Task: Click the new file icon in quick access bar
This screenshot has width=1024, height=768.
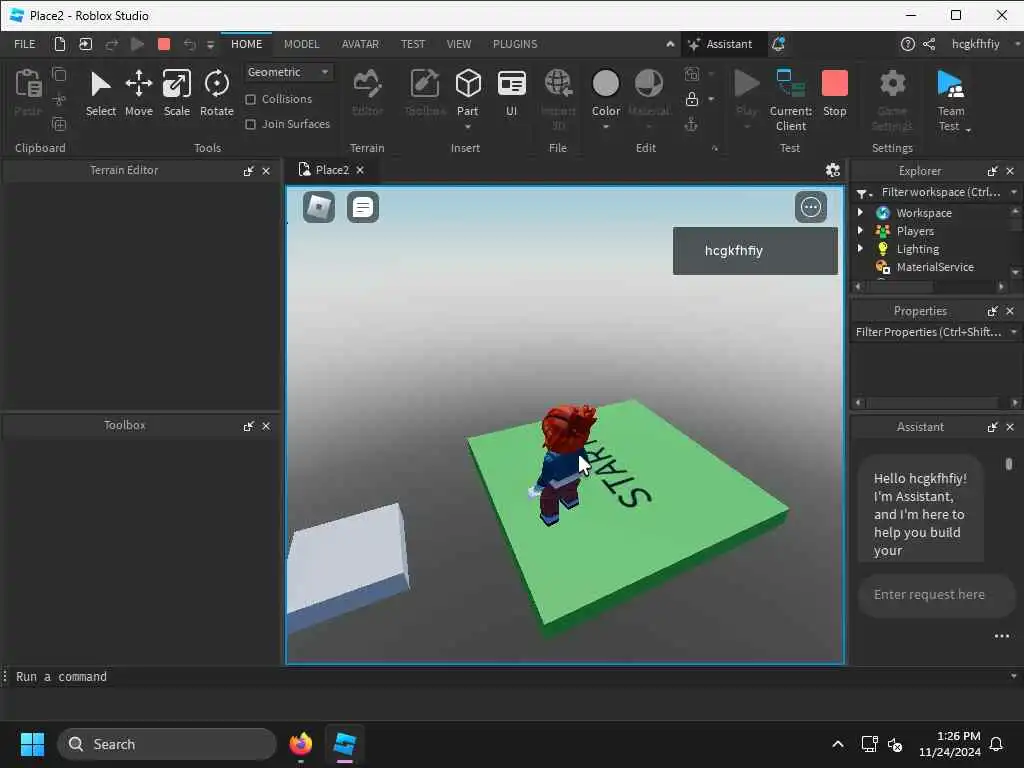Action: click(59, 44)
